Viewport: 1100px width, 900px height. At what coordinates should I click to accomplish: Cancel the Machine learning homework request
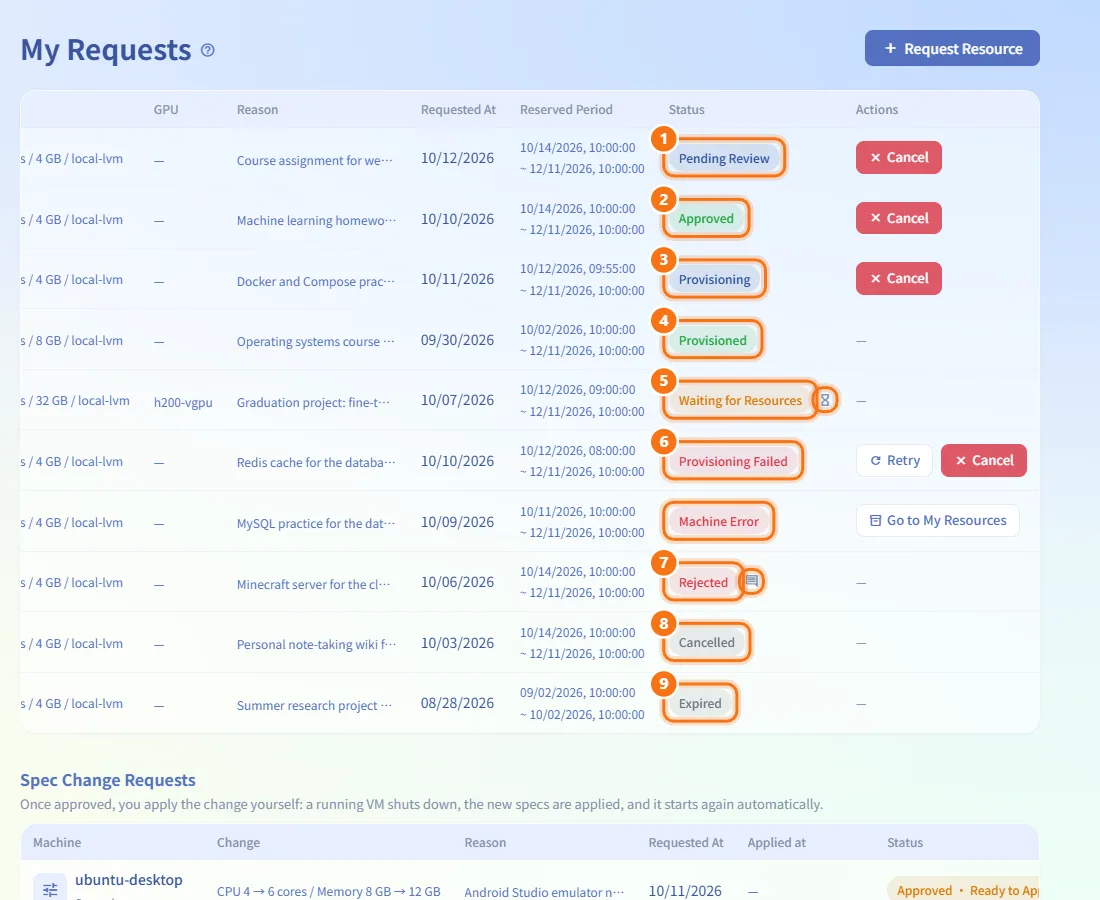click(899, 218)
